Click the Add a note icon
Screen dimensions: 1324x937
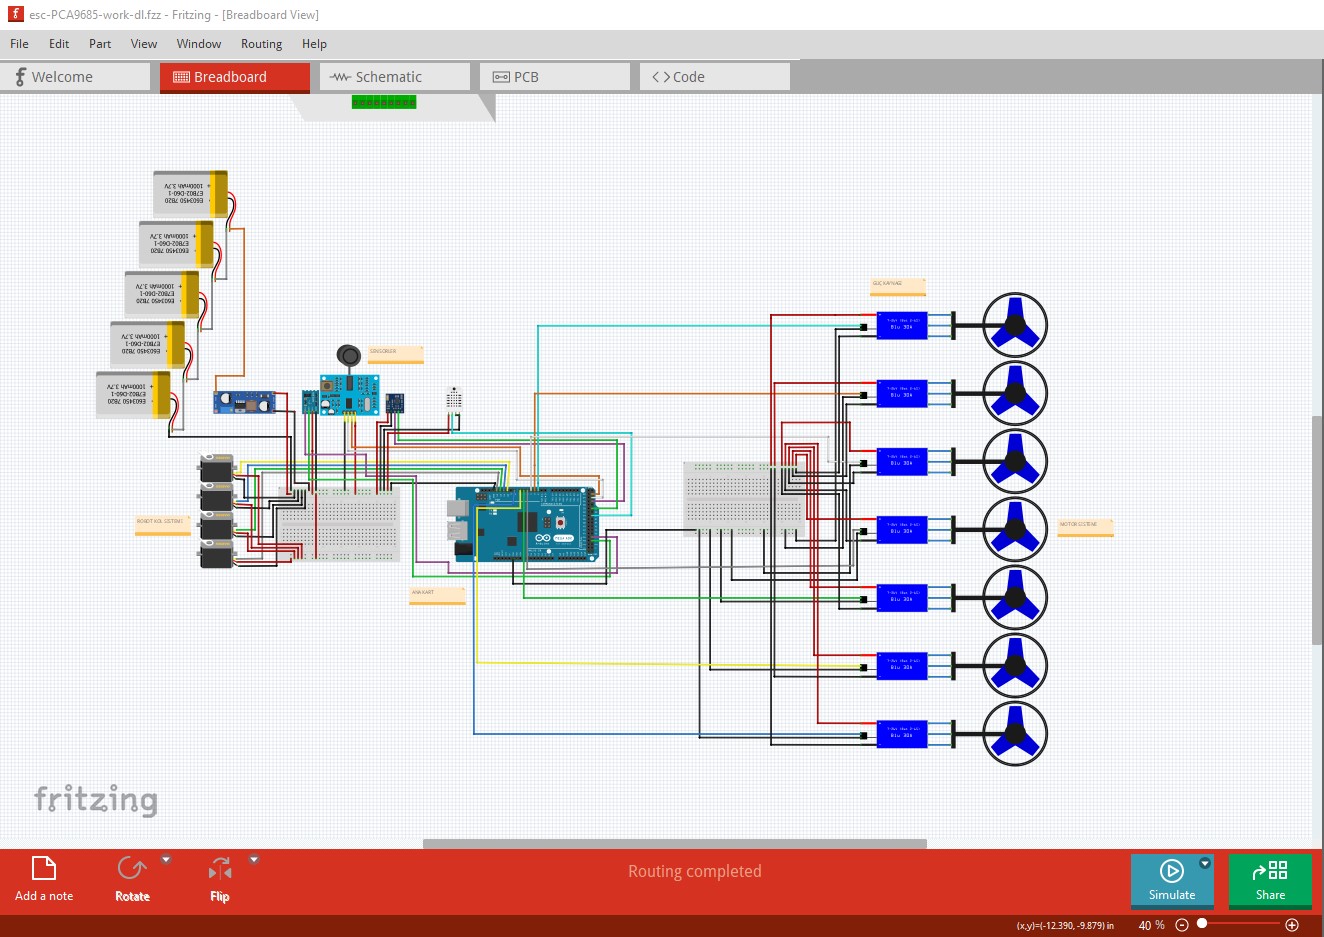pyautogui.click(x=44, y=868)
